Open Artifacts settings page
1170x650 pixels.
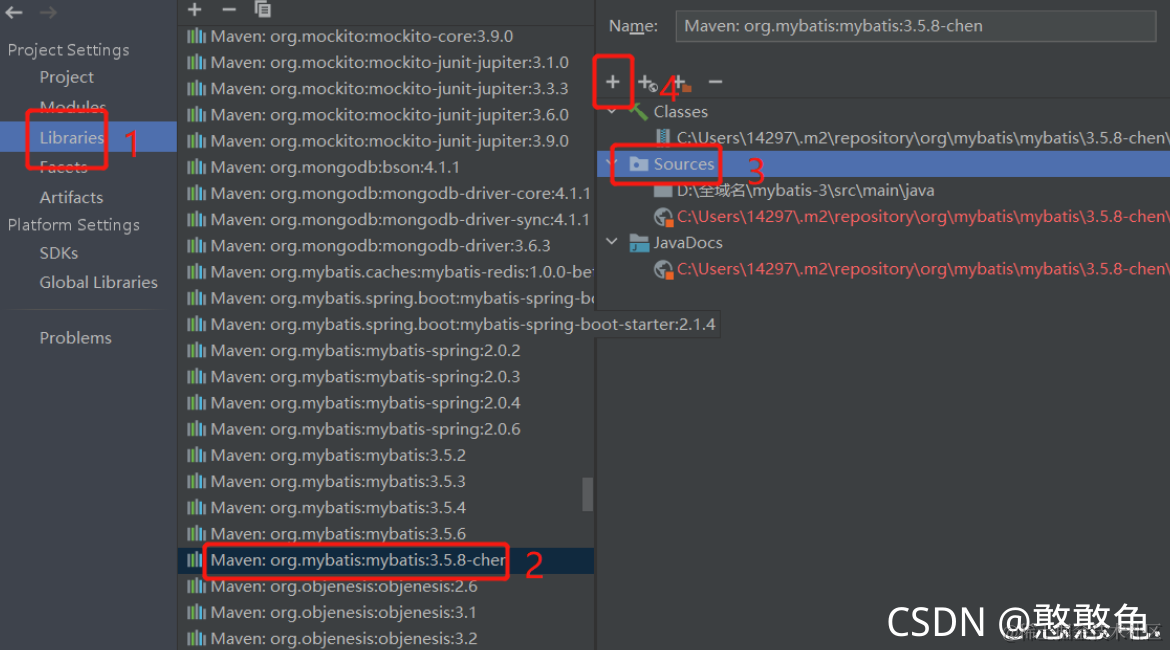coord(71,197)
